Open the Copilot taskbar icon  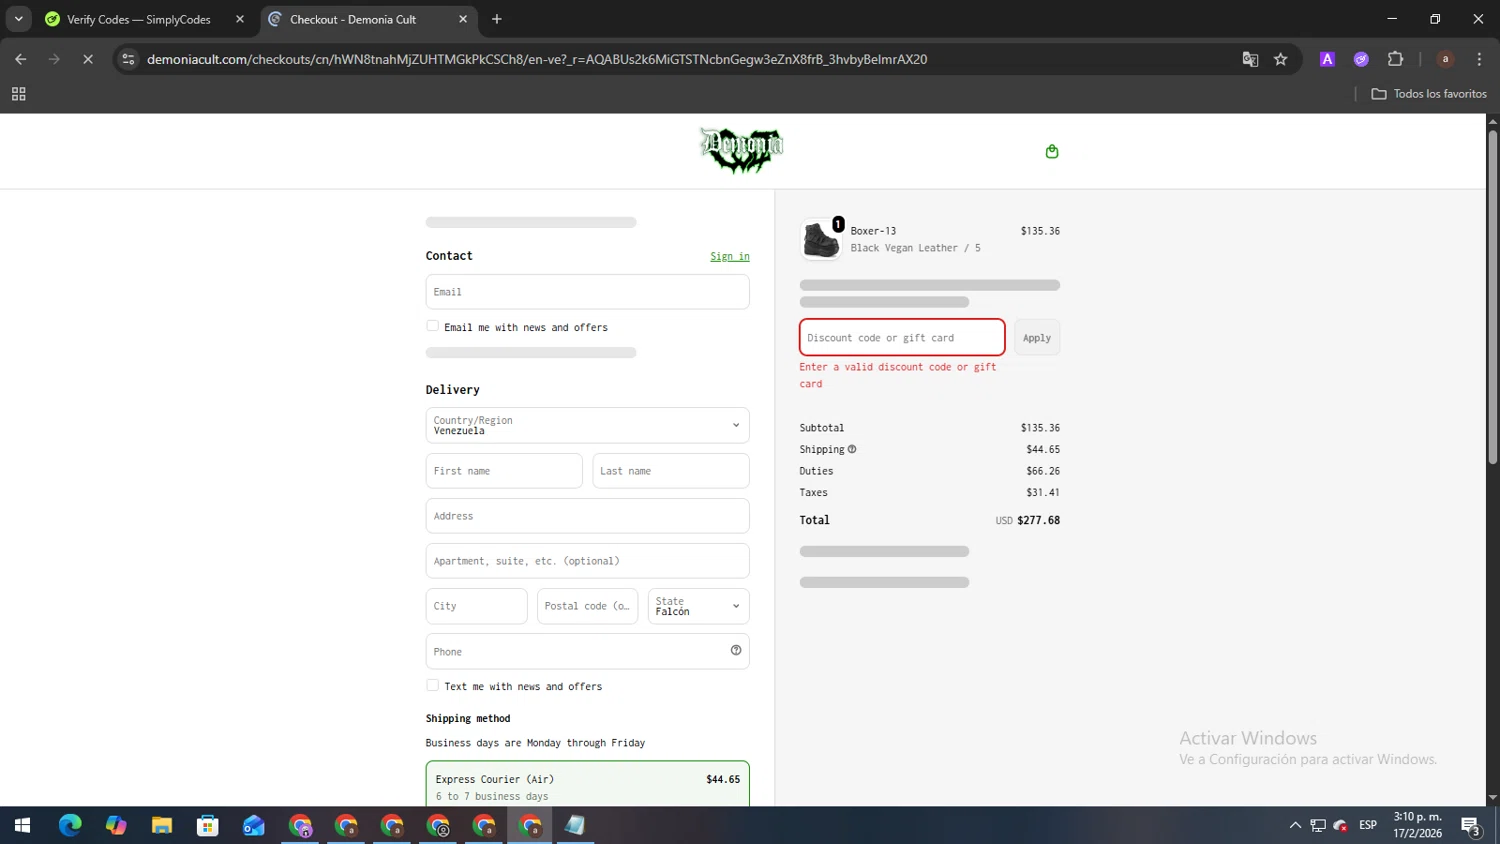tap(116, 825)
